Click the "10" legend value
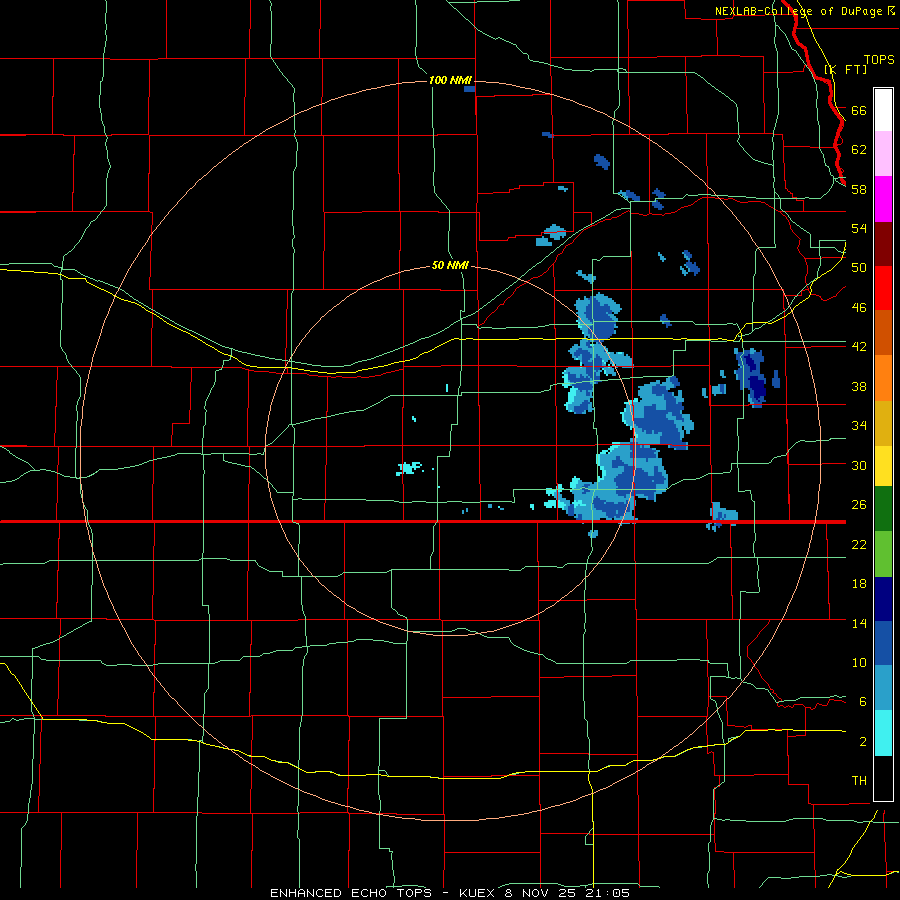The image size is (900, 900). (859, 662)
